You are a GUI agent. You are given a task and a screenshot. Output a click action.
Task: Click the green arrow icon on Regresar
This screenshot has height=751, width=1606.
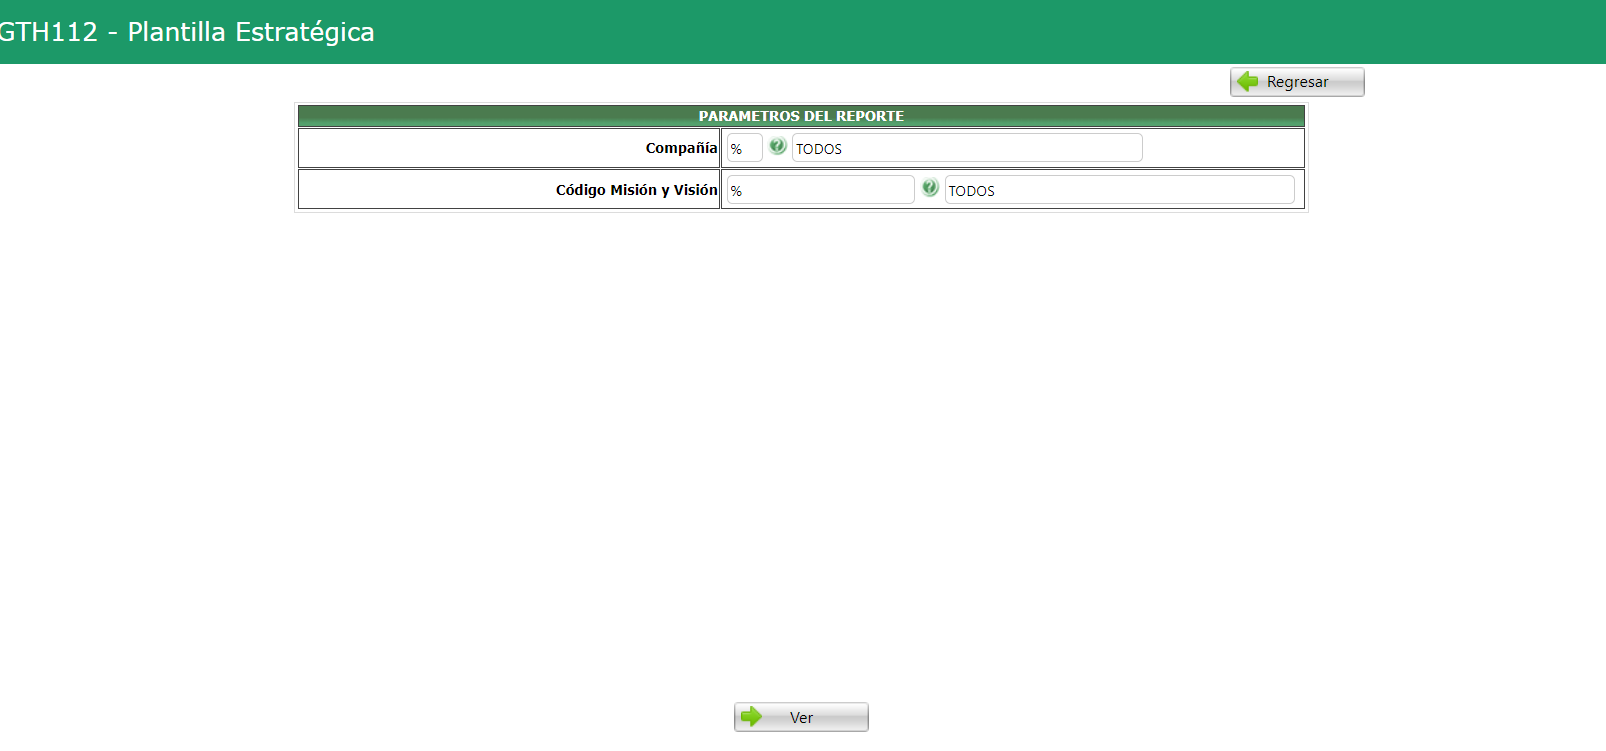(1248, 81)
